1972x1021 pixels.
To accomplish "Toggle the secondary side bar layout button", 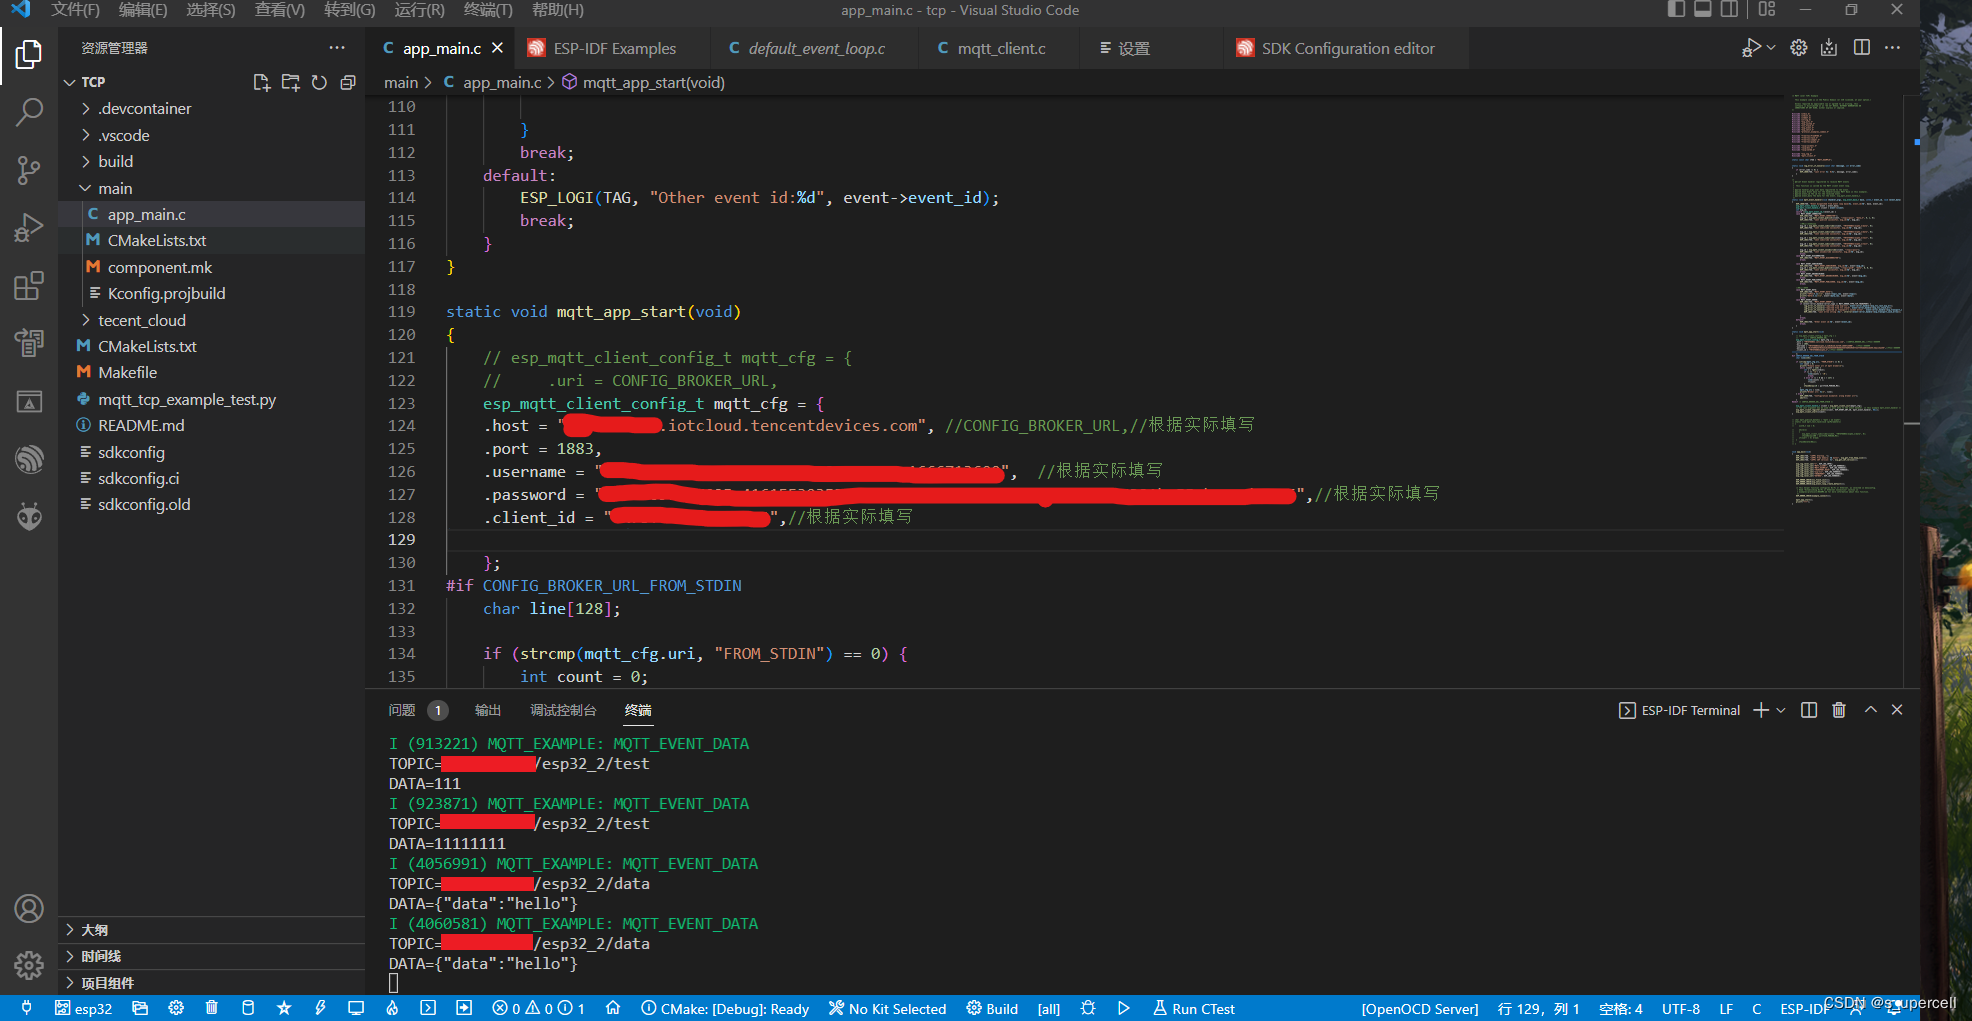I will [1729, 10].
